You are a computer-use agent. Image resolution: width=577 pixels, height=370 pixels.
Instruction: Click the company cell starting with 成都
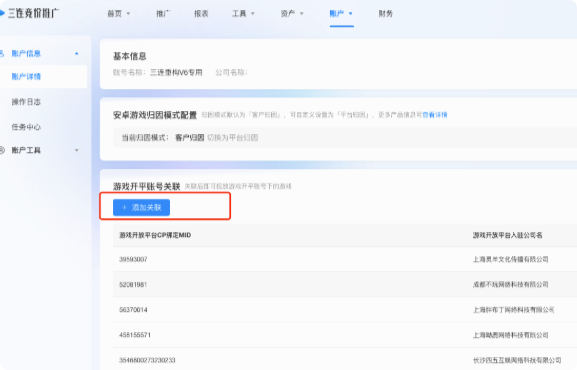510,285
